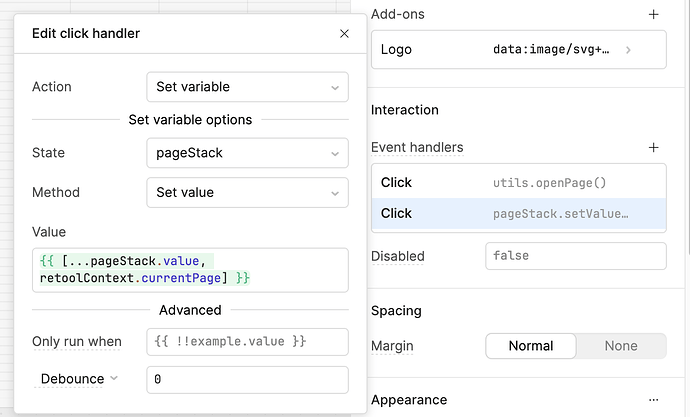Open the Action dropdown set to Set variable

tap(247, 87)
